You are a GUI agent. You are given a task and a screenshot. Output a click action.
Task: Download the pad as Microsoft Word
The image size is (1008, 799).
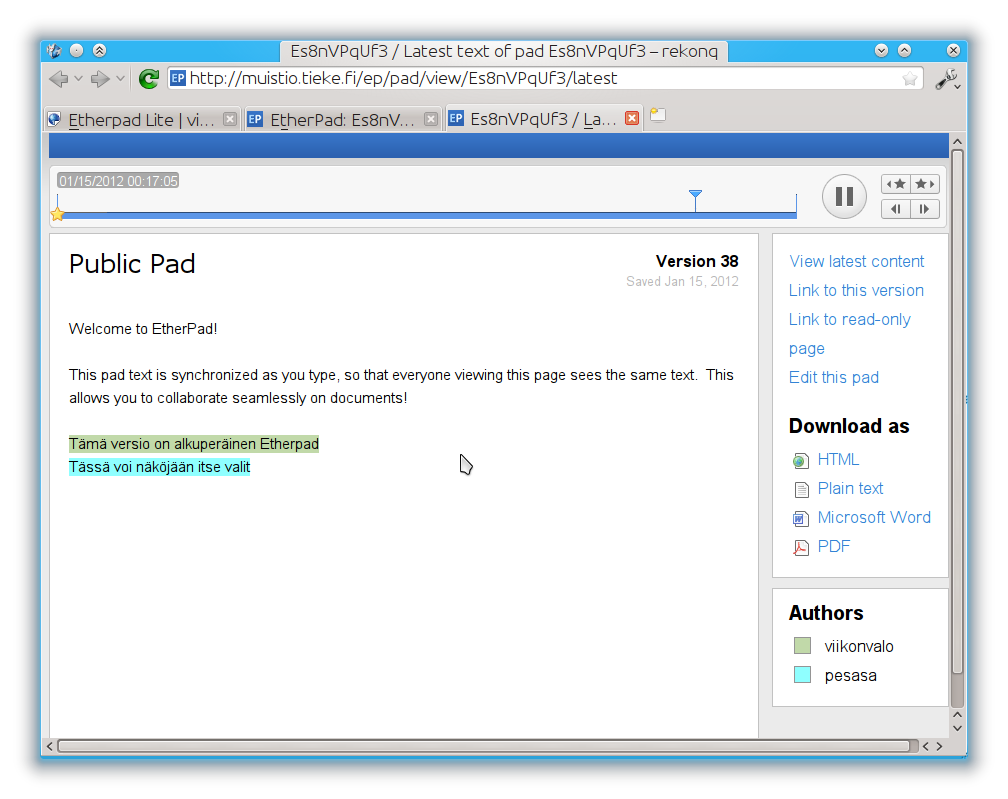[x=874, y=517]
